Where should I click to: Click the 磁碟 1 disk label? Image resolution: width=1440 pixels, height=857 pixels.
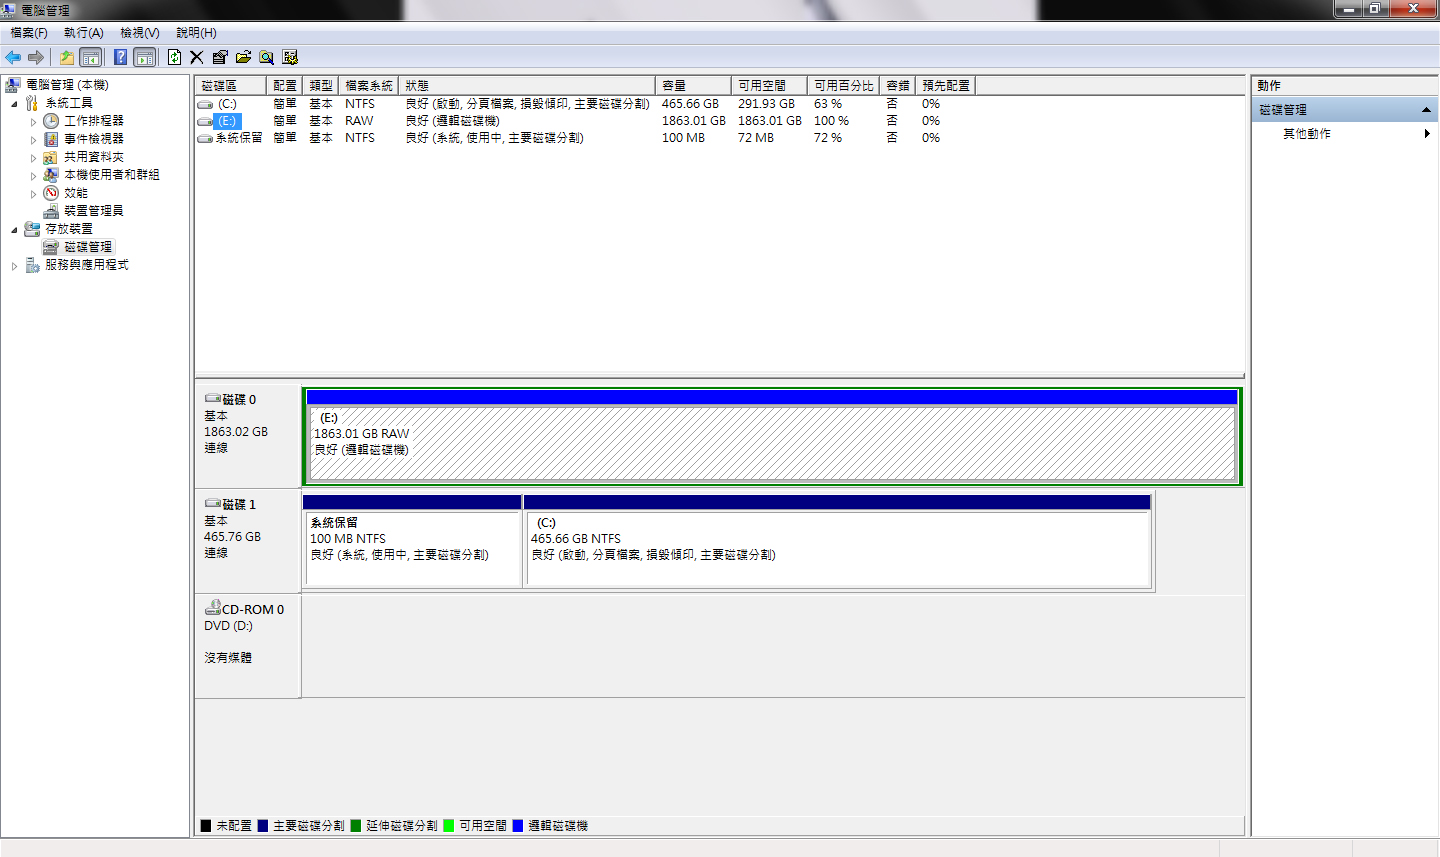coord(239,505)
